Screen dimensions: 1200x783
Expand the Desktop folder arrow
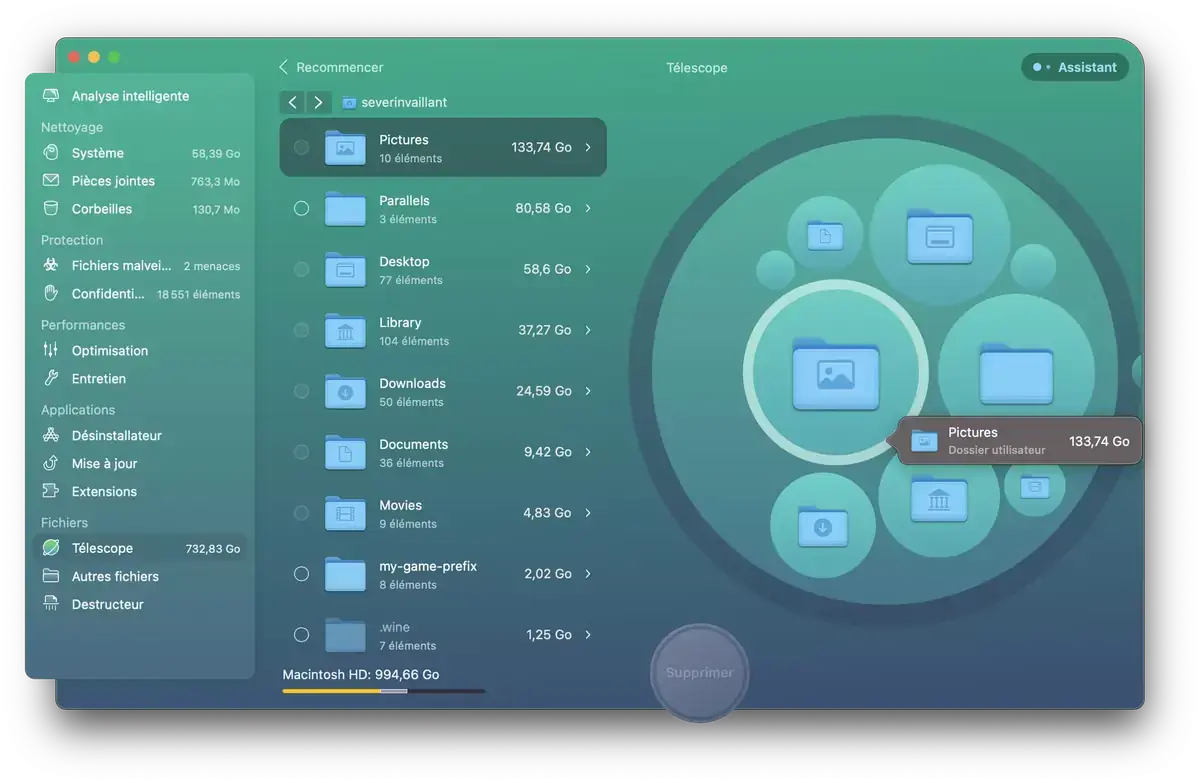pos(588,270)
